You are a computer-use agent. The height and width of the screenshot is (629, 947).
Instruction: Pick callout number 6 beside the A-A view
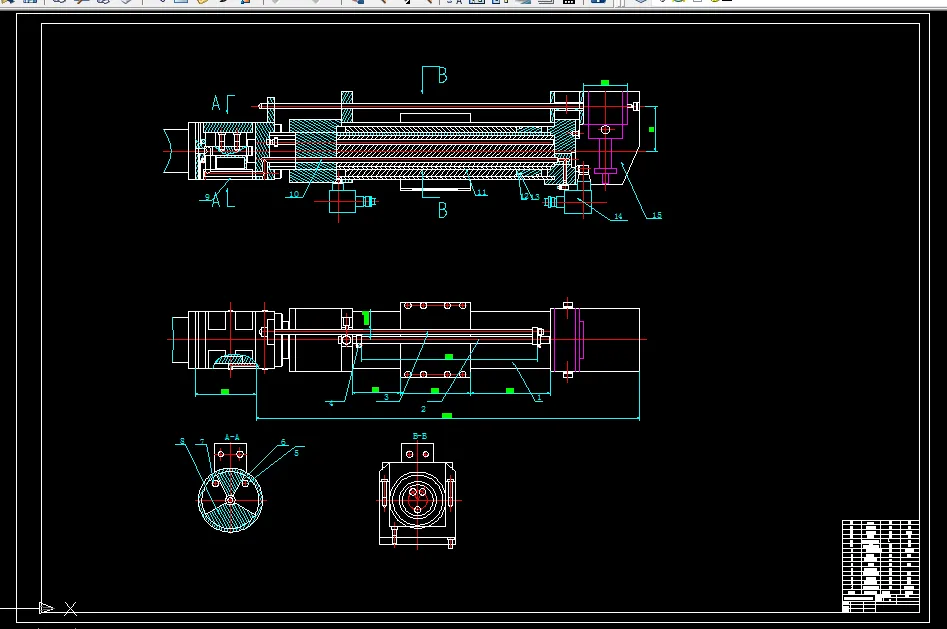pos(283,442)
